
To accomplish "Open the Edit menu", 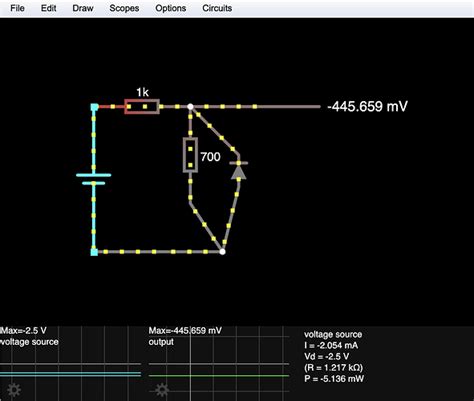I will (x=48, y=8).
